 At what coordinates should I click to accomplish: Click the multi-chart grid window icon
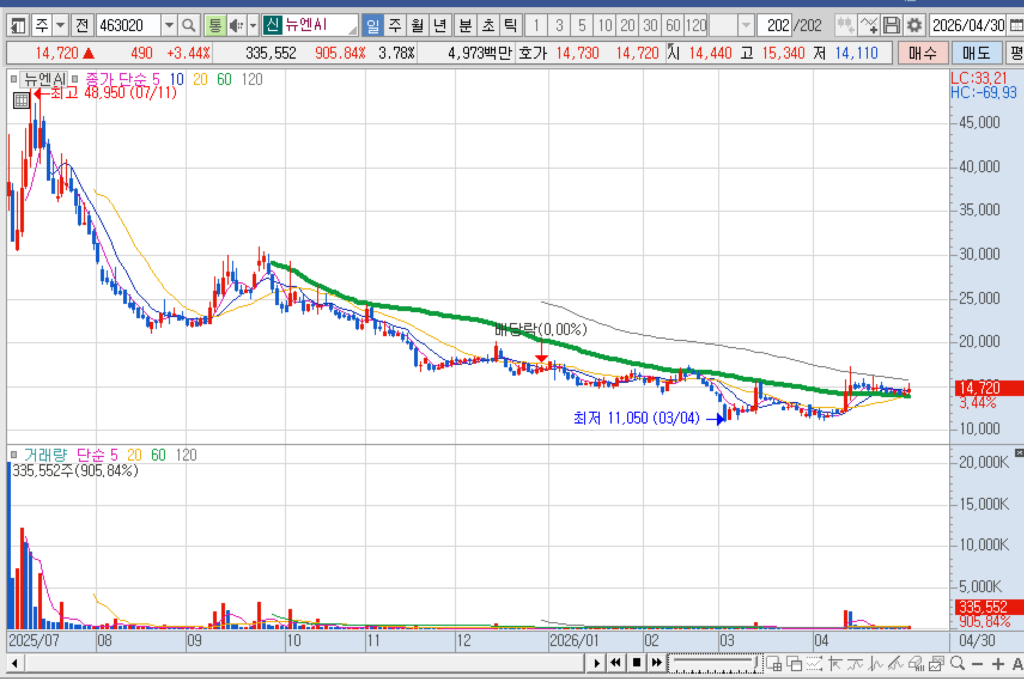(774, 664)
